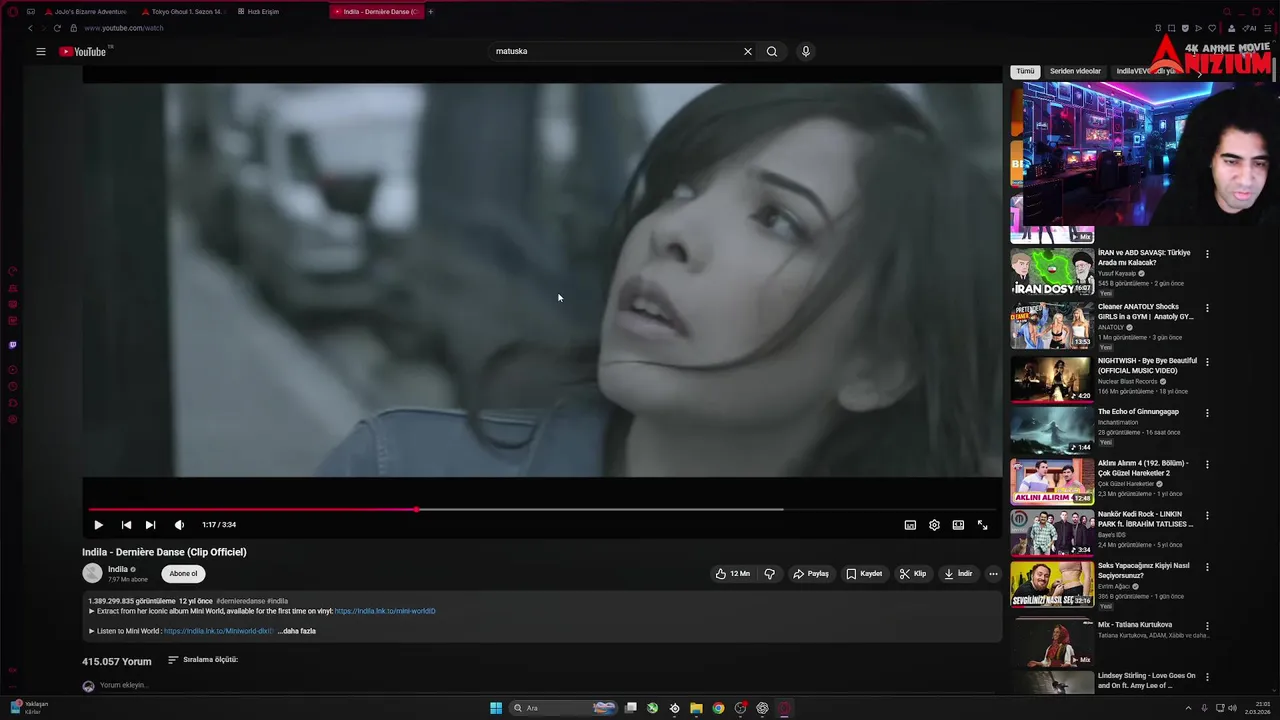The image size is (1280, 720).
Task: Seek on the red video progress bar
Action: click(x=542, y=509)
